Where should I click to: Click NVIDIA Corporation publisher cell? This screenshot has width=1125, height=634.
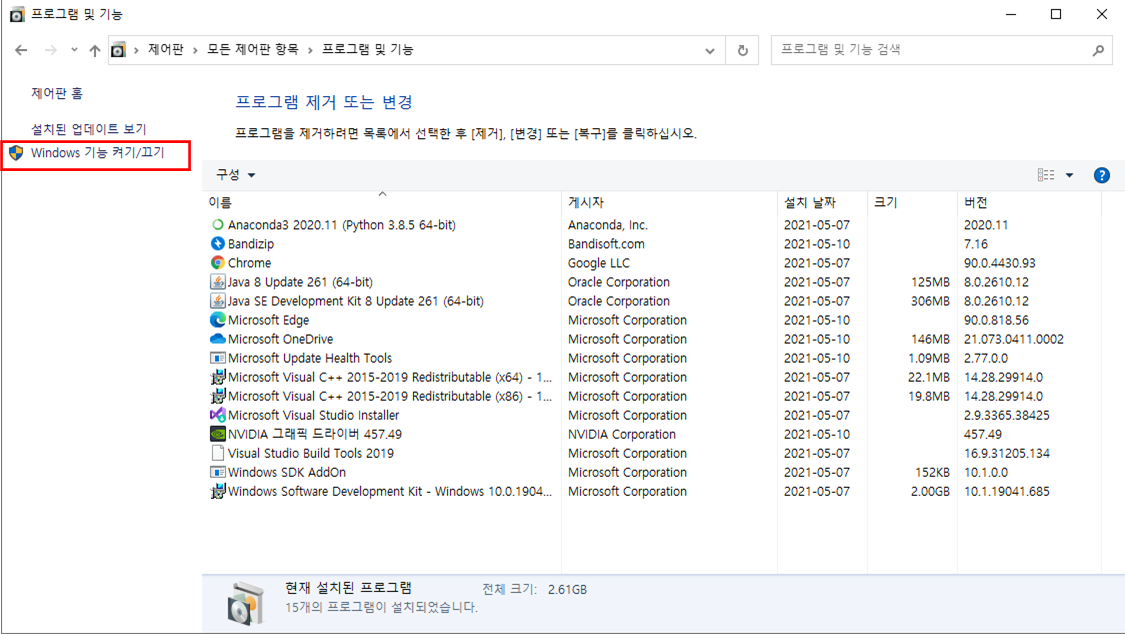click(621, 434)
